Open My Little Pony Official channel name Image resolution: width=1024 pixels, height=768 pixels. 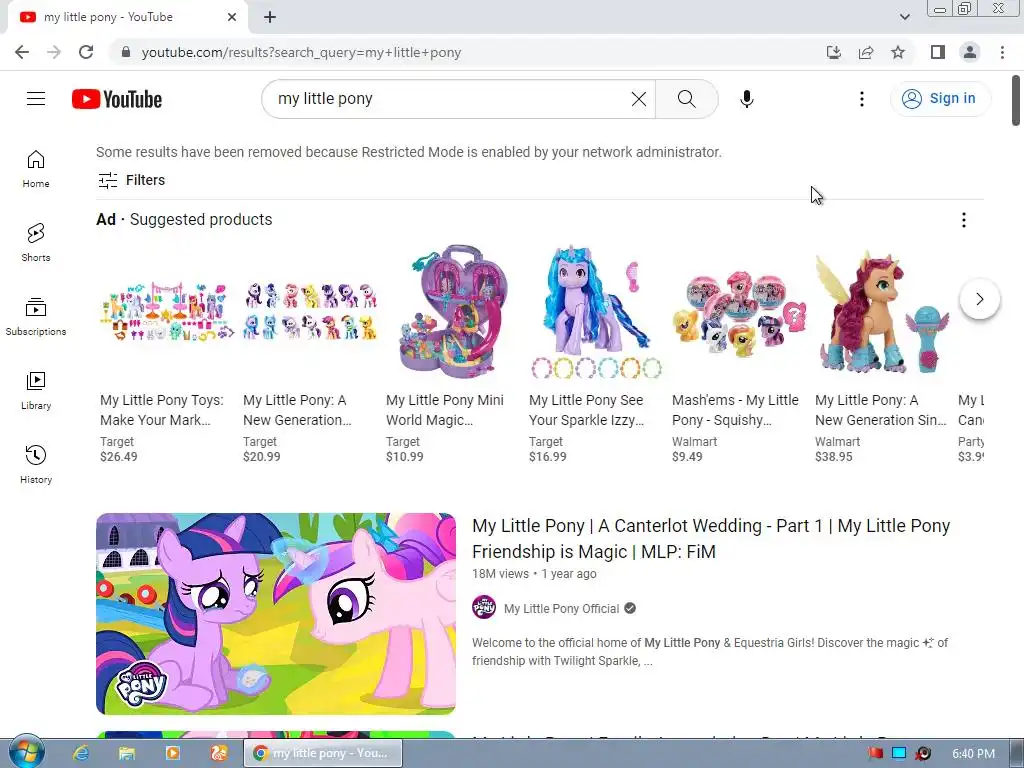tap(562, 609)
